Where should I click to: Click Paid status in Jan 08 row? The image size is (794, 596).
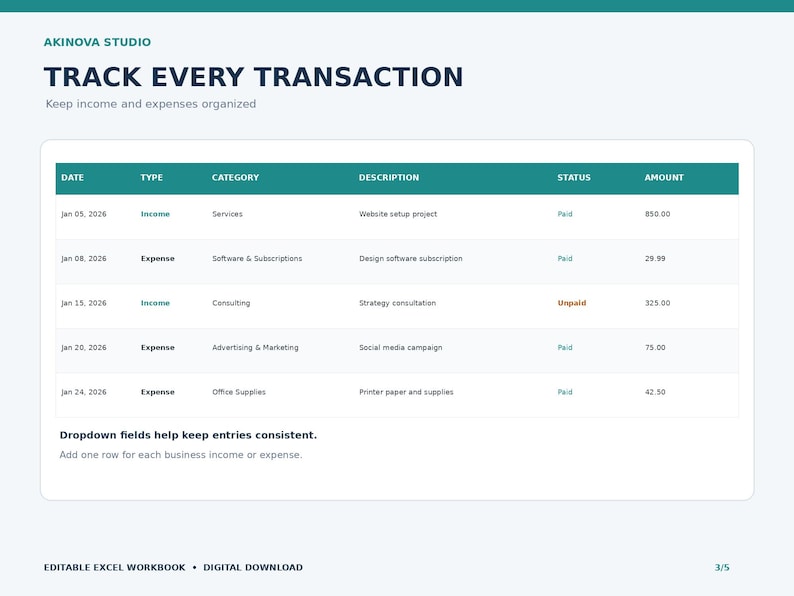pos(565,259)
